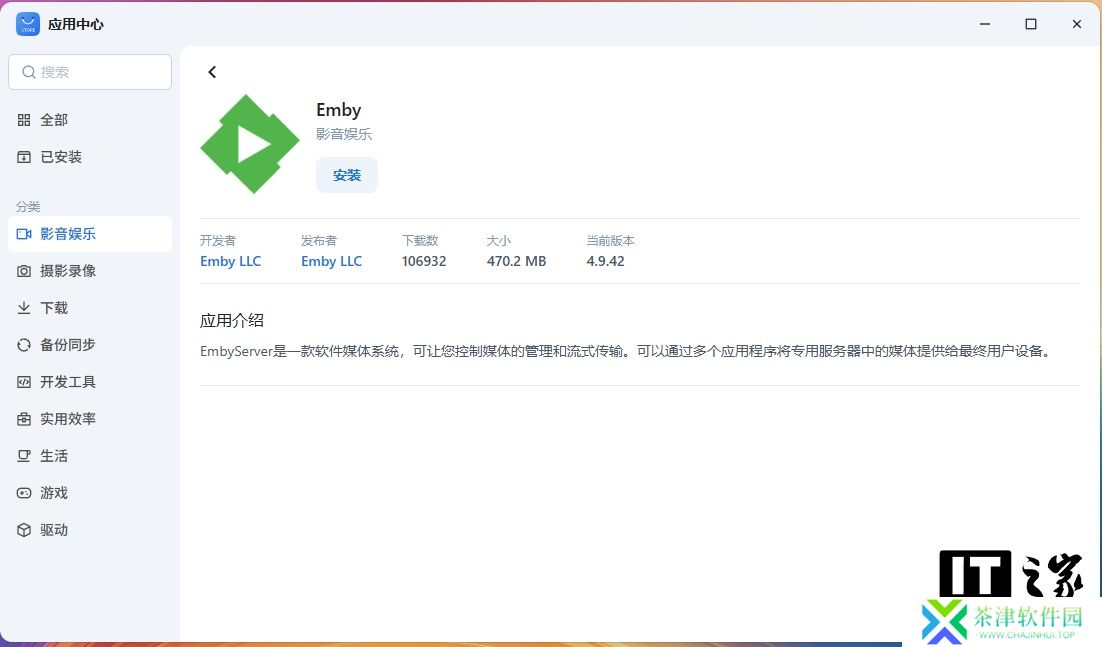Screen dimensions: 1102x647
Task: Select the 影音娱乐 category label
Action: point(68,234)
